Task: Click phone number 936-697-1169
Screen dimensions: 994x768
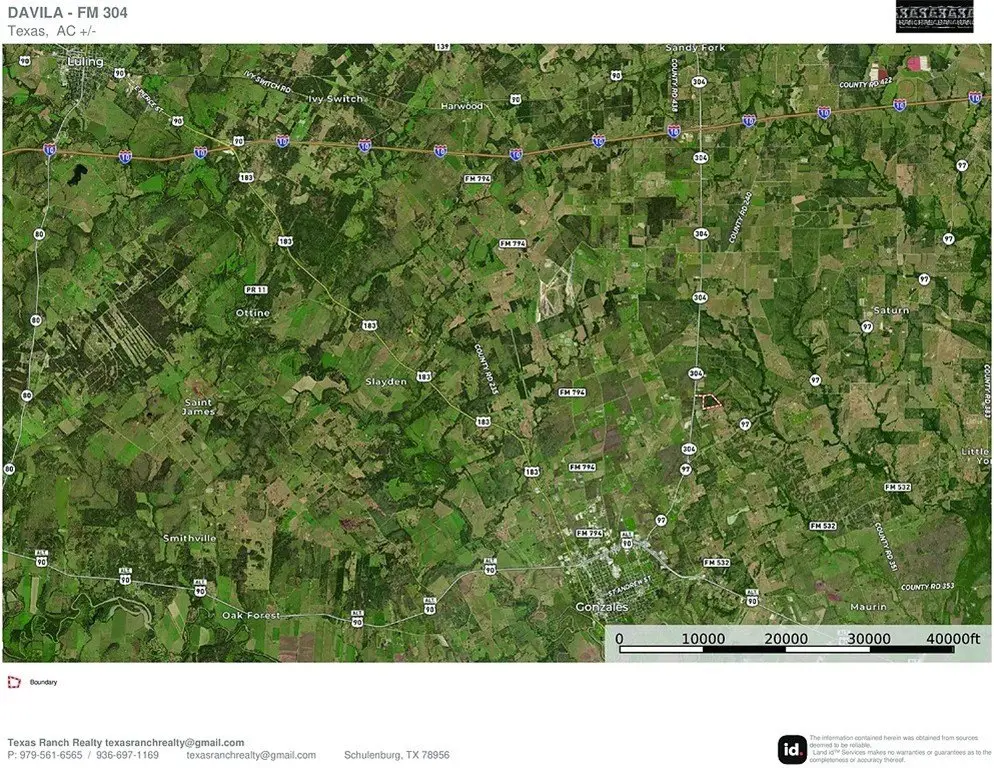Action: pyautogui.click(x=127, y=755)
